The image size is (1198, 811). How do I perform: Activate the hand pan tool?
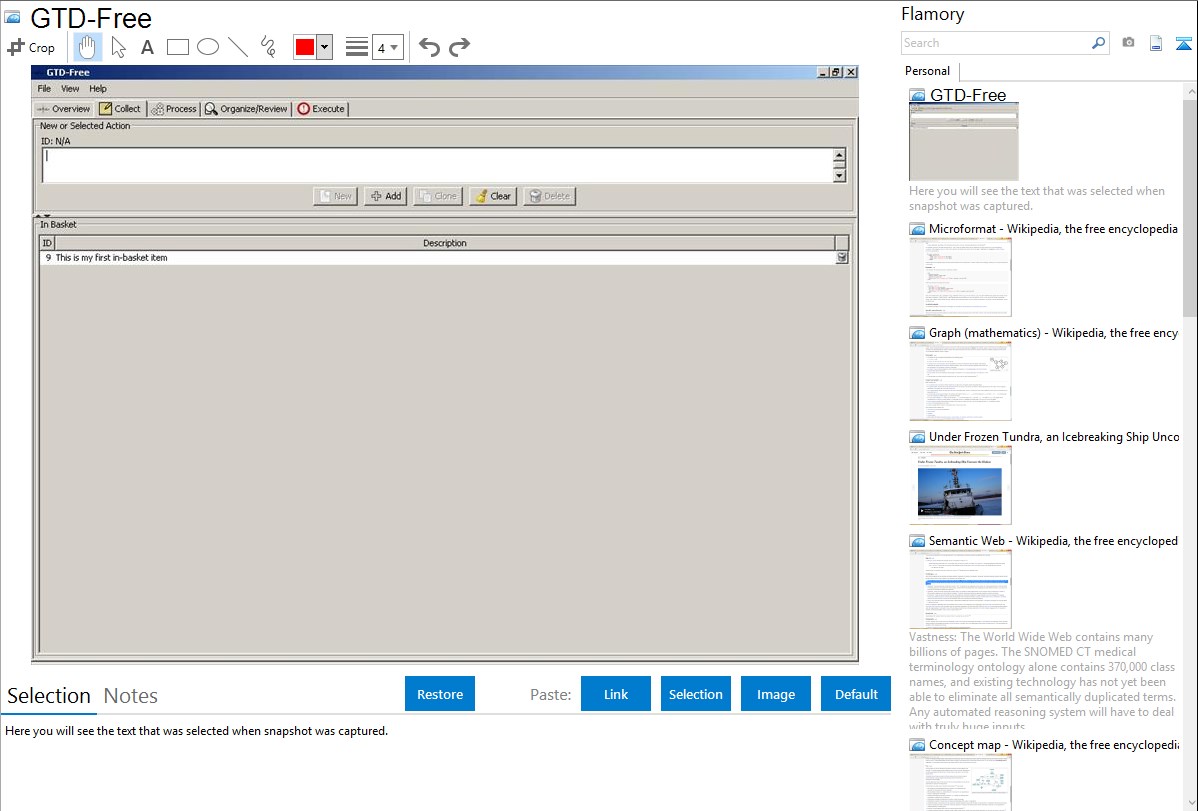(87, 47)
